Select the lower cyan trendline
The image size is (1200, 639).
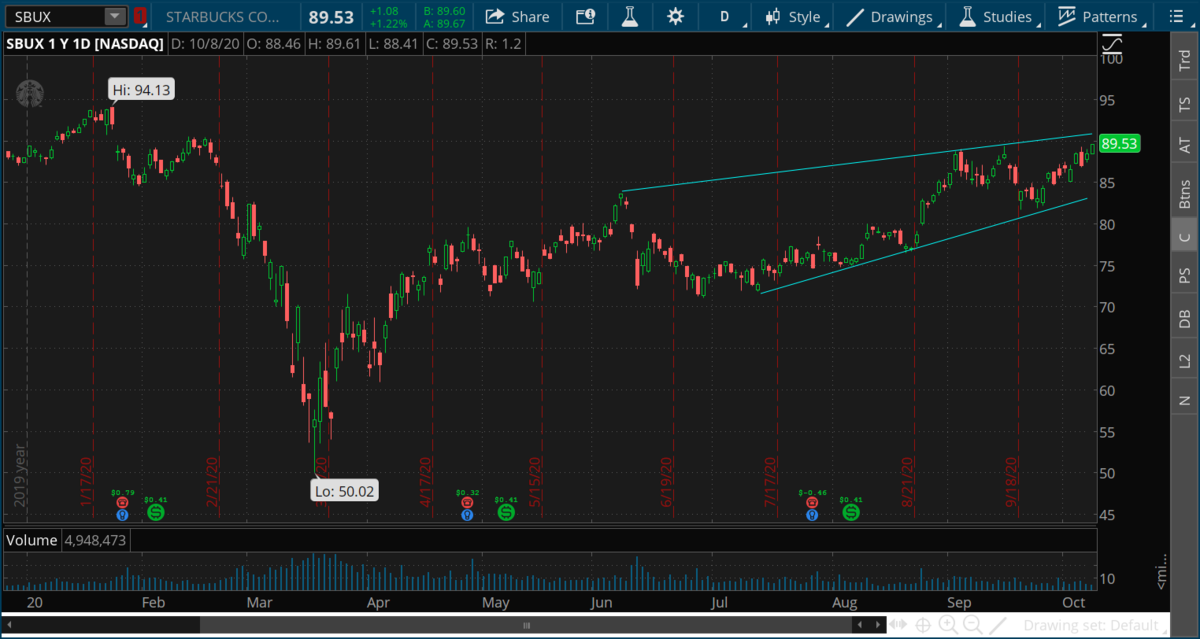point(925,245)
